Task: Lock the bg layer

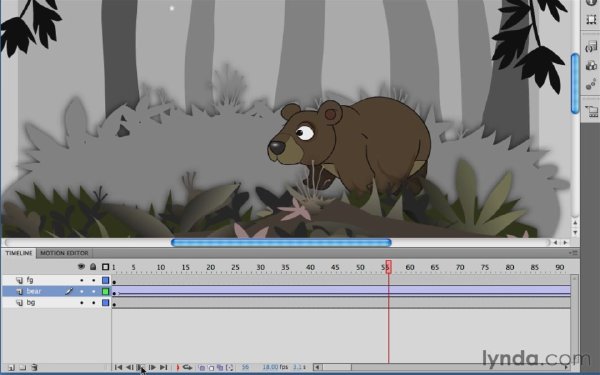Action: coord(93,303)
